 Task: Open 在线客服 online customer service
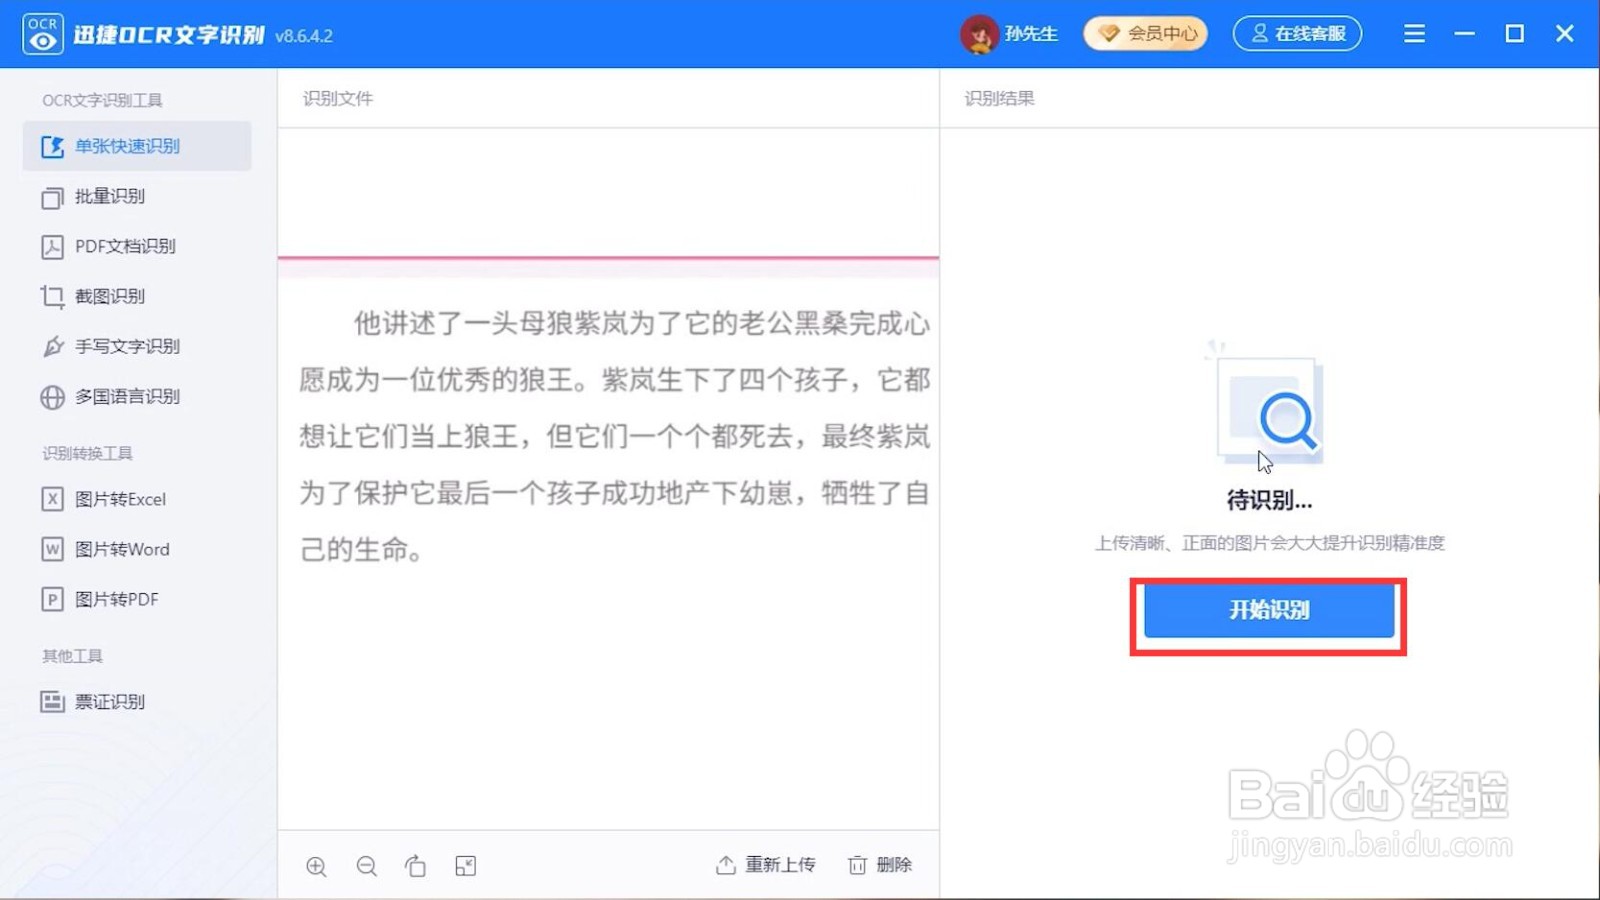pos(1296,33)
